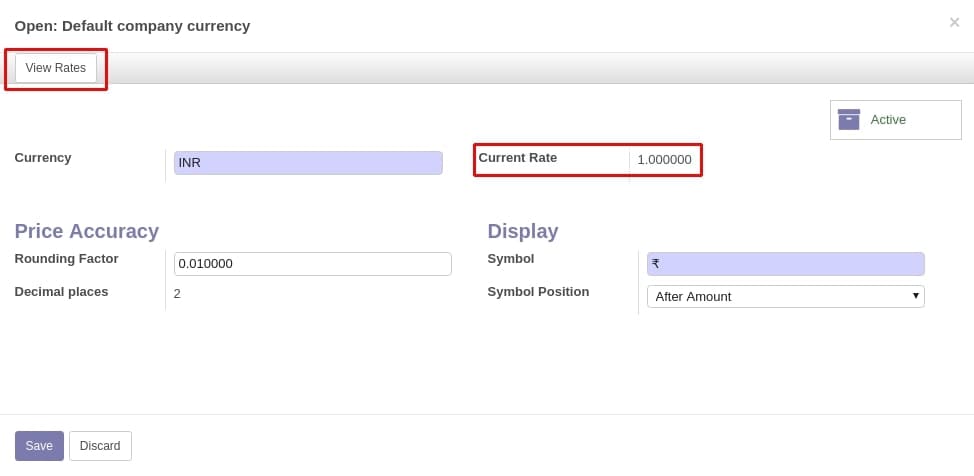
Task: Save the currency settings
Action: pyautogui.click(x=39, y=446)
